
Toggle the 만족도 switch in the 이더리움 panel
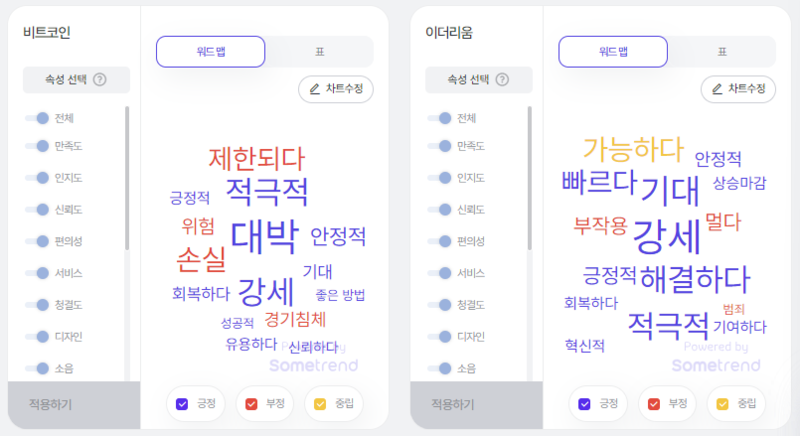coord(438,146)
